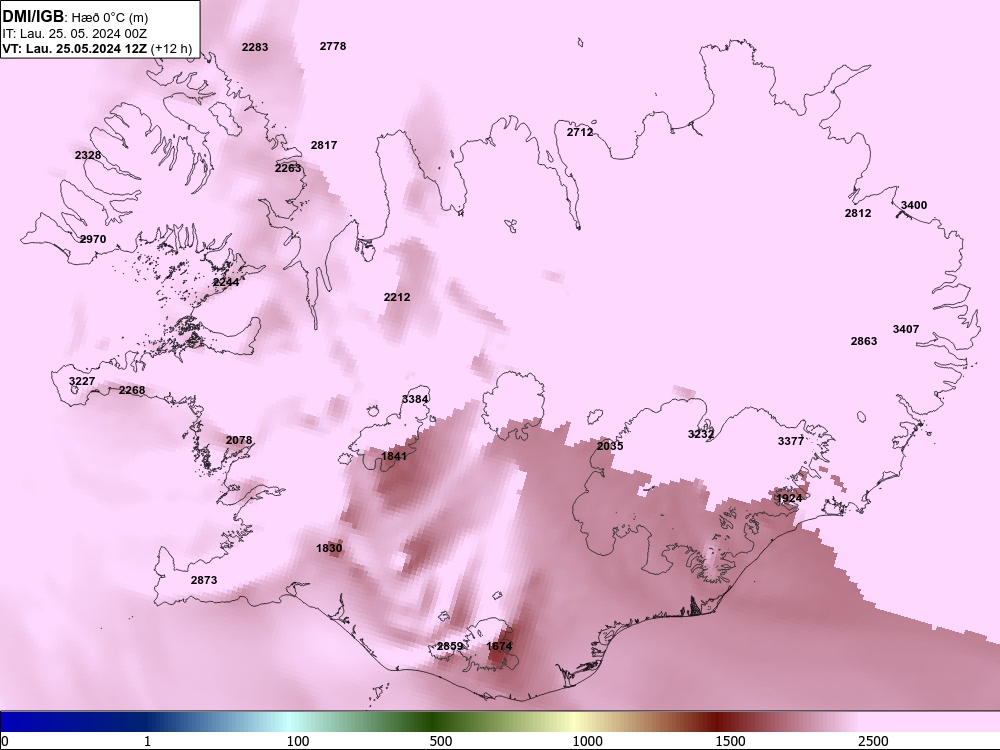Click the 2244 height value
This screenshot has width=1000, height=750.
(x=226, y=282)
